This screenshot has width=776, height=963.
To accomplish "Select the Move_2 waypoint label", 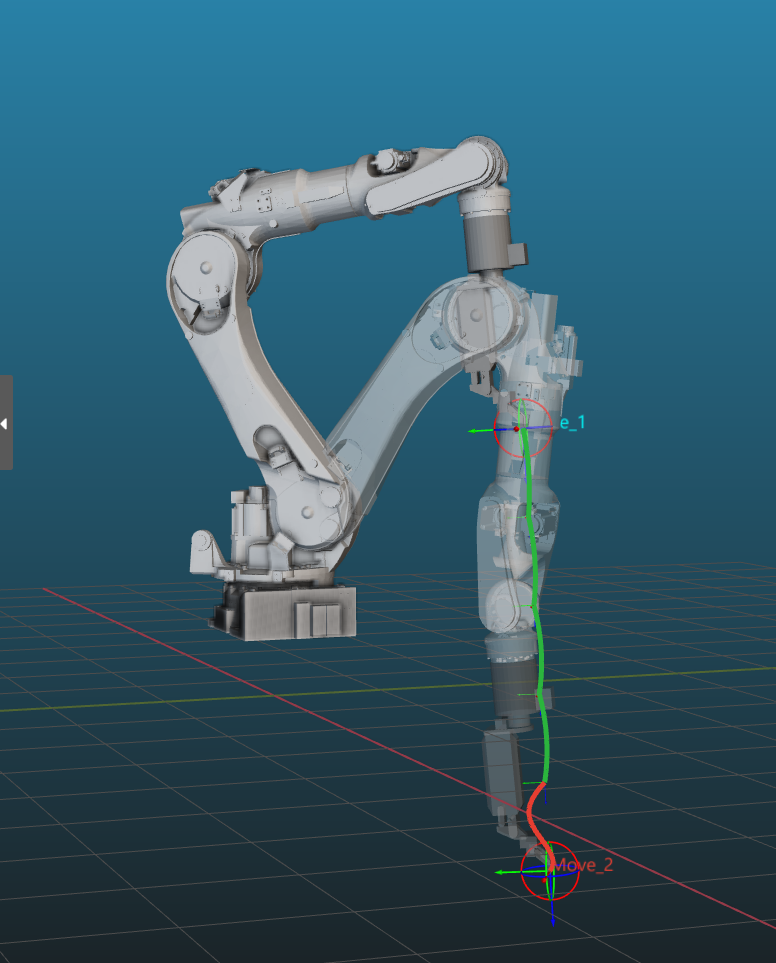I will click(x=585, y=865).
